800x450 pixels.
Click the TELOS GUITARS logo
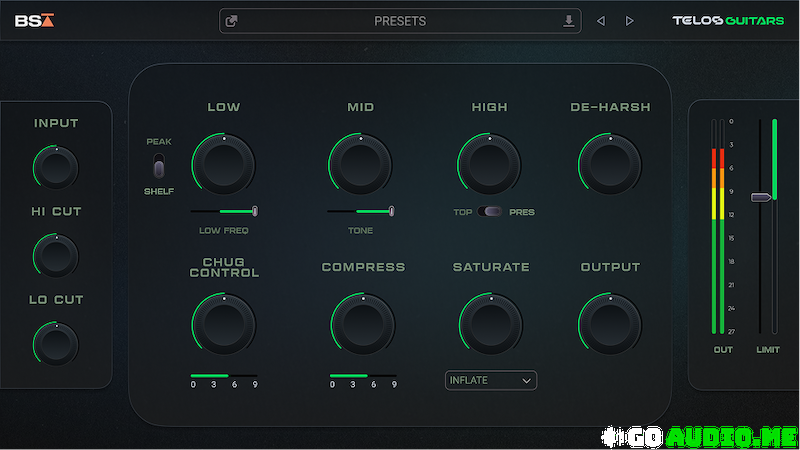tap(728, 21)
